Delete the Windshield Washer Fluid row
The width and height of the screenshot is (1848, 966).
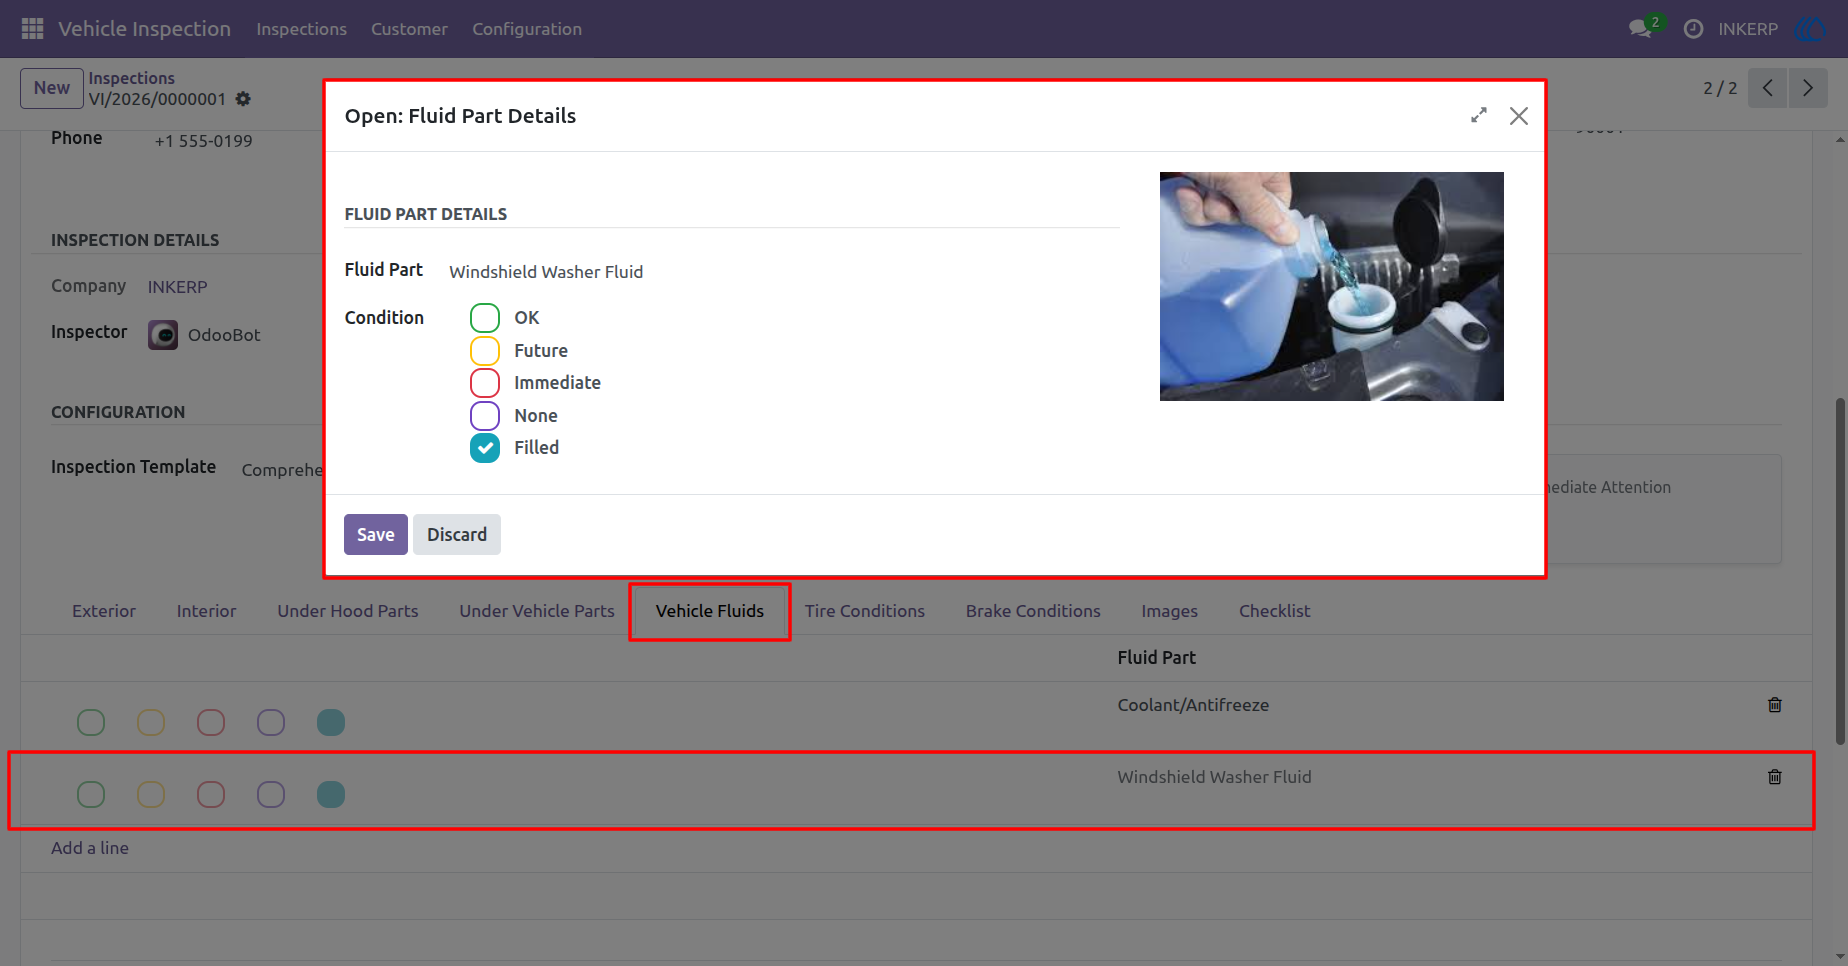tap(1775, 777)
